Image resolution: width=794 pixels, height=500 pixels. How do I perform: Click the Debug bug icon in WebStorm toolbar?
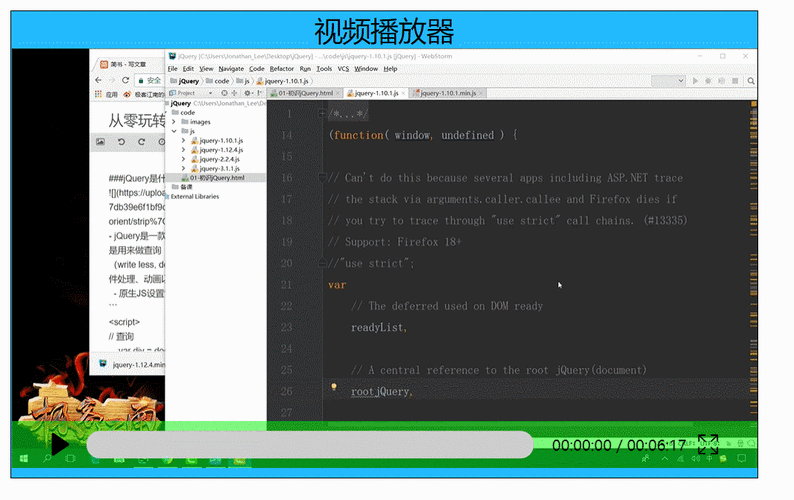coord(708,81)
